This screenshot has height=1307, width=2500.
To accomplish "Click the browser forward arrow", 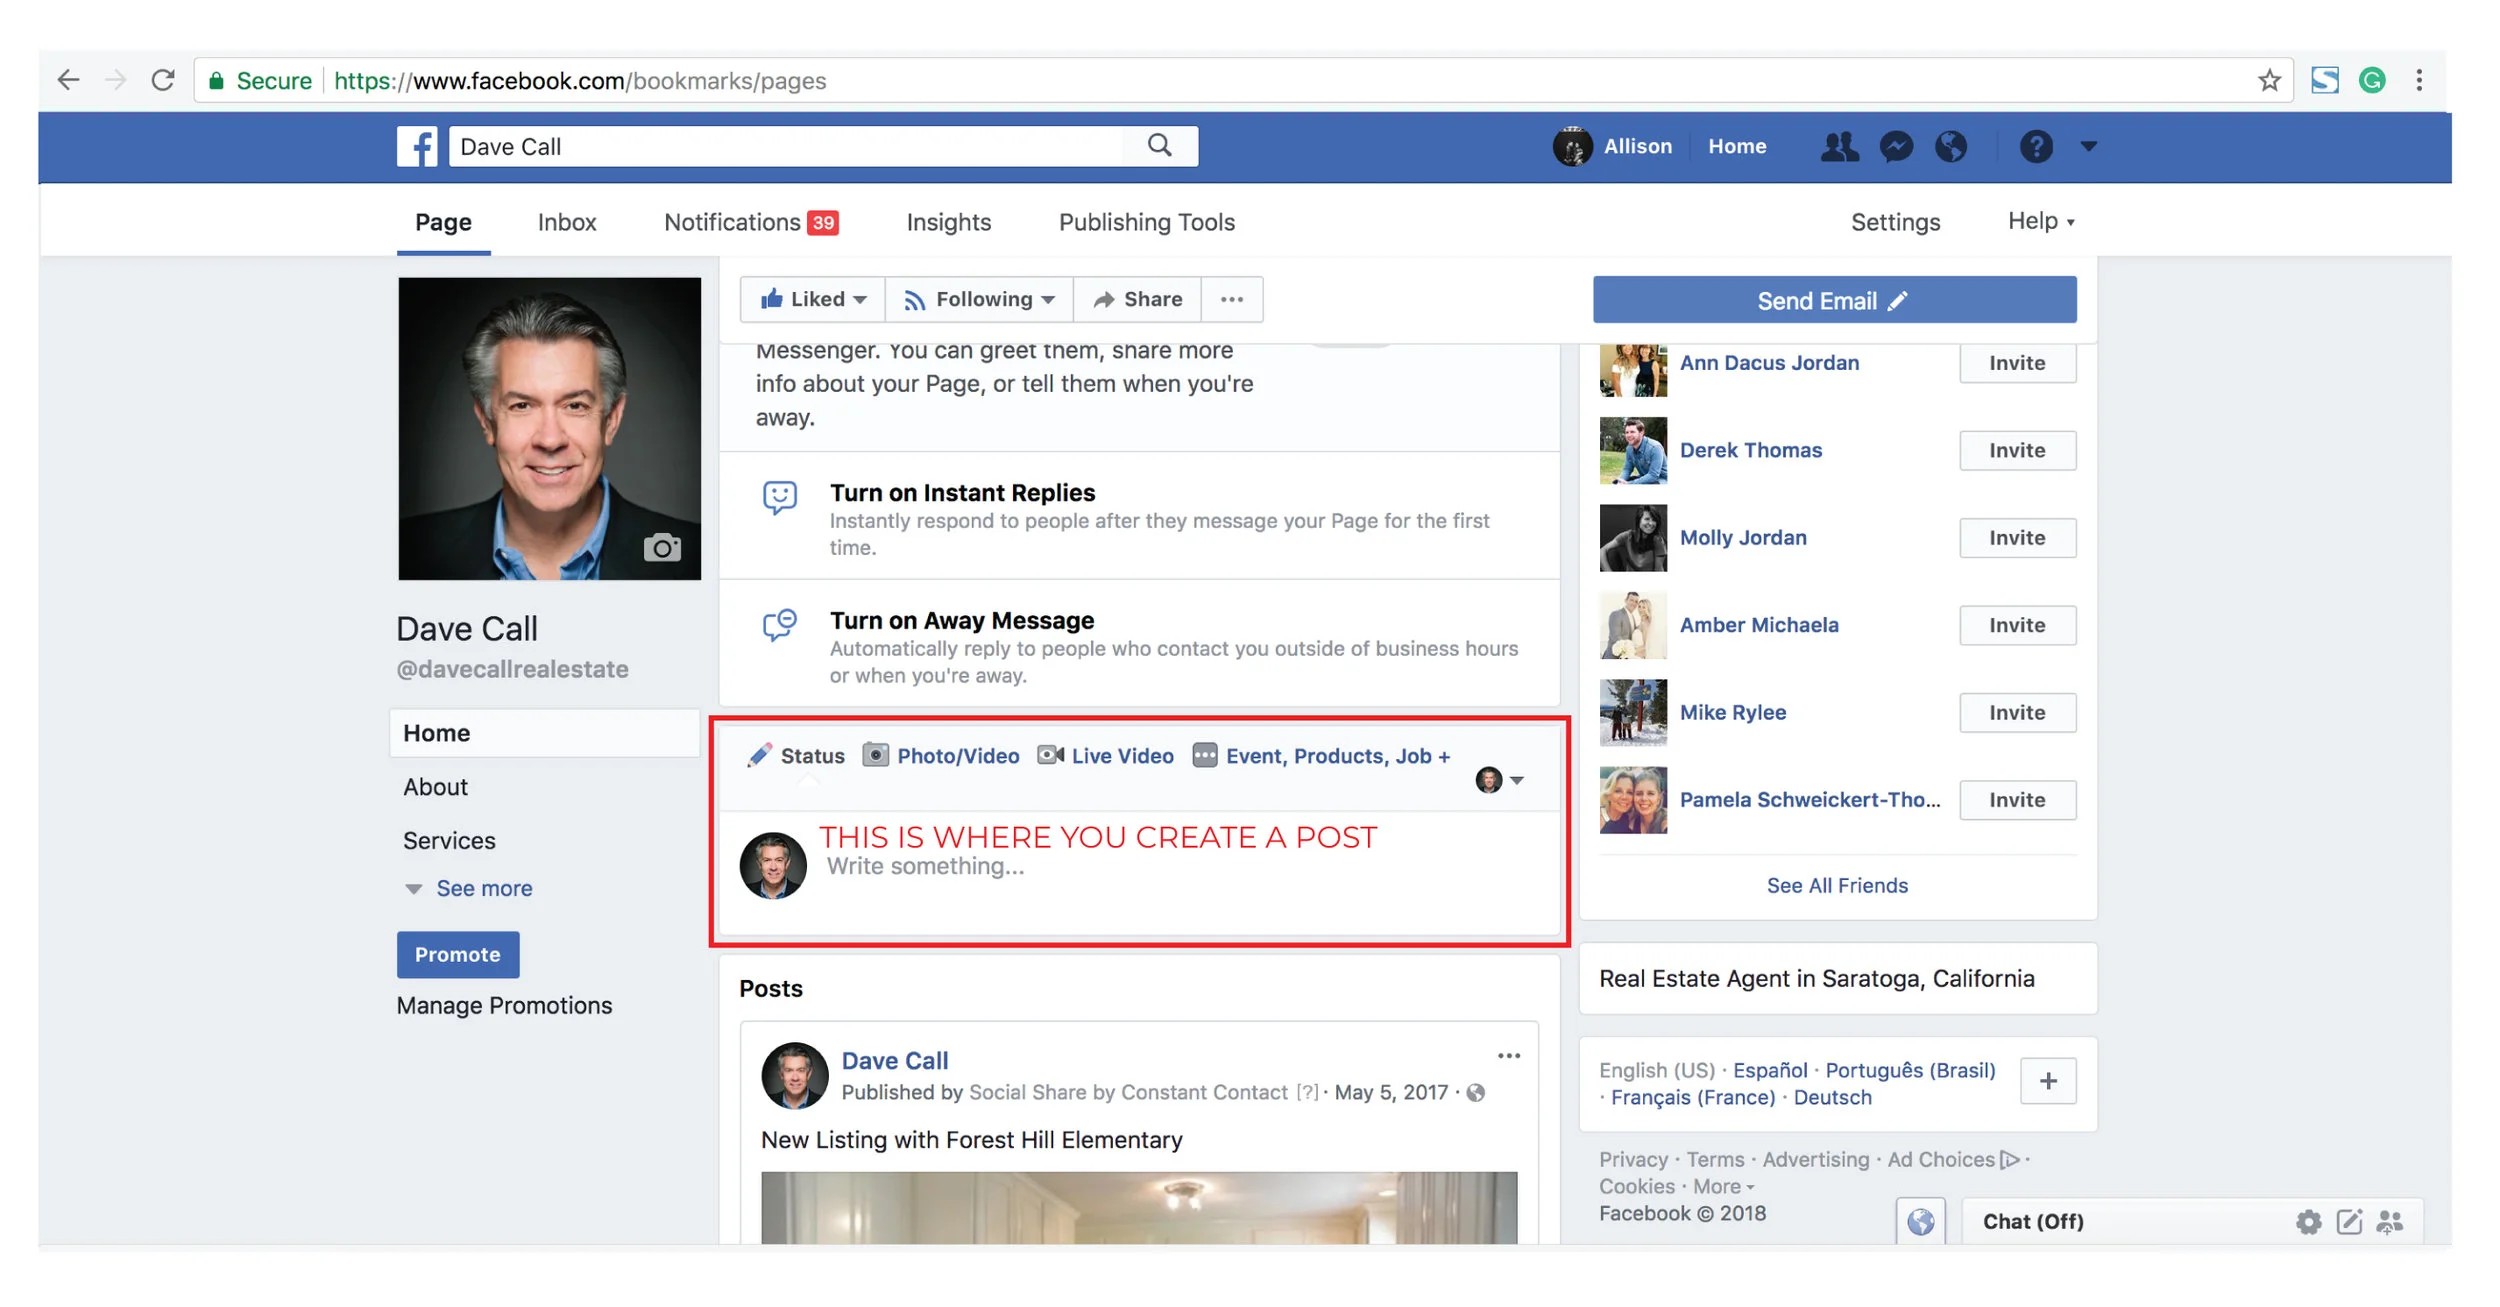I will (x=116, y=80).
